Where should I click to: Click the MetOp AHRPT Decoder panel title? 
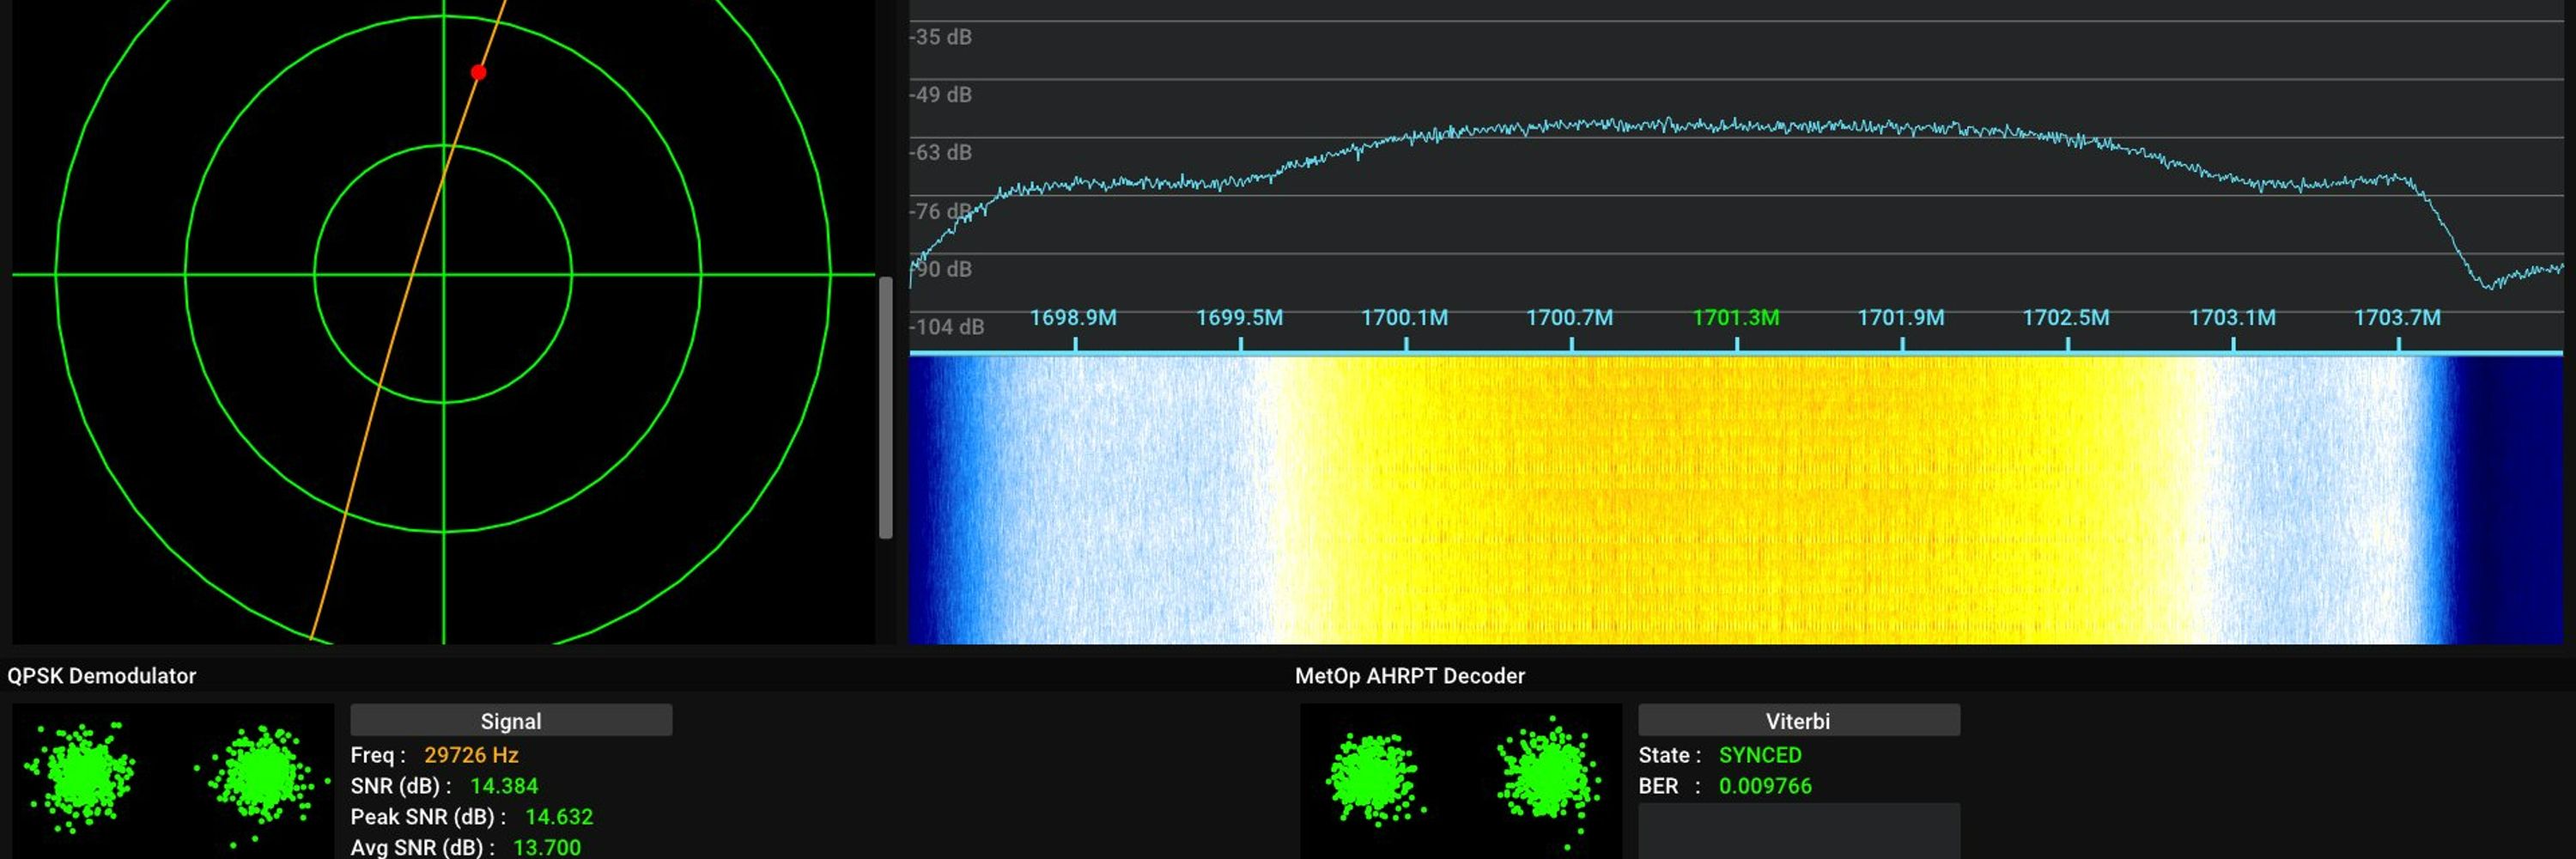(x=1410, y=676)
